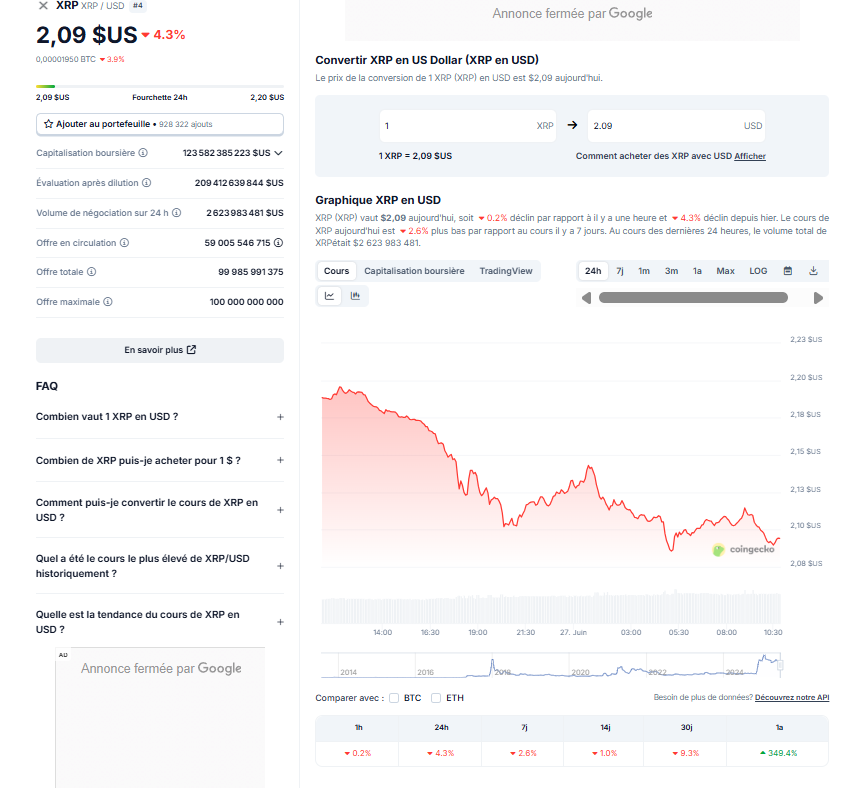
Task: Select the Max time range
Action: pyautogui.click(x=725, y=271)
